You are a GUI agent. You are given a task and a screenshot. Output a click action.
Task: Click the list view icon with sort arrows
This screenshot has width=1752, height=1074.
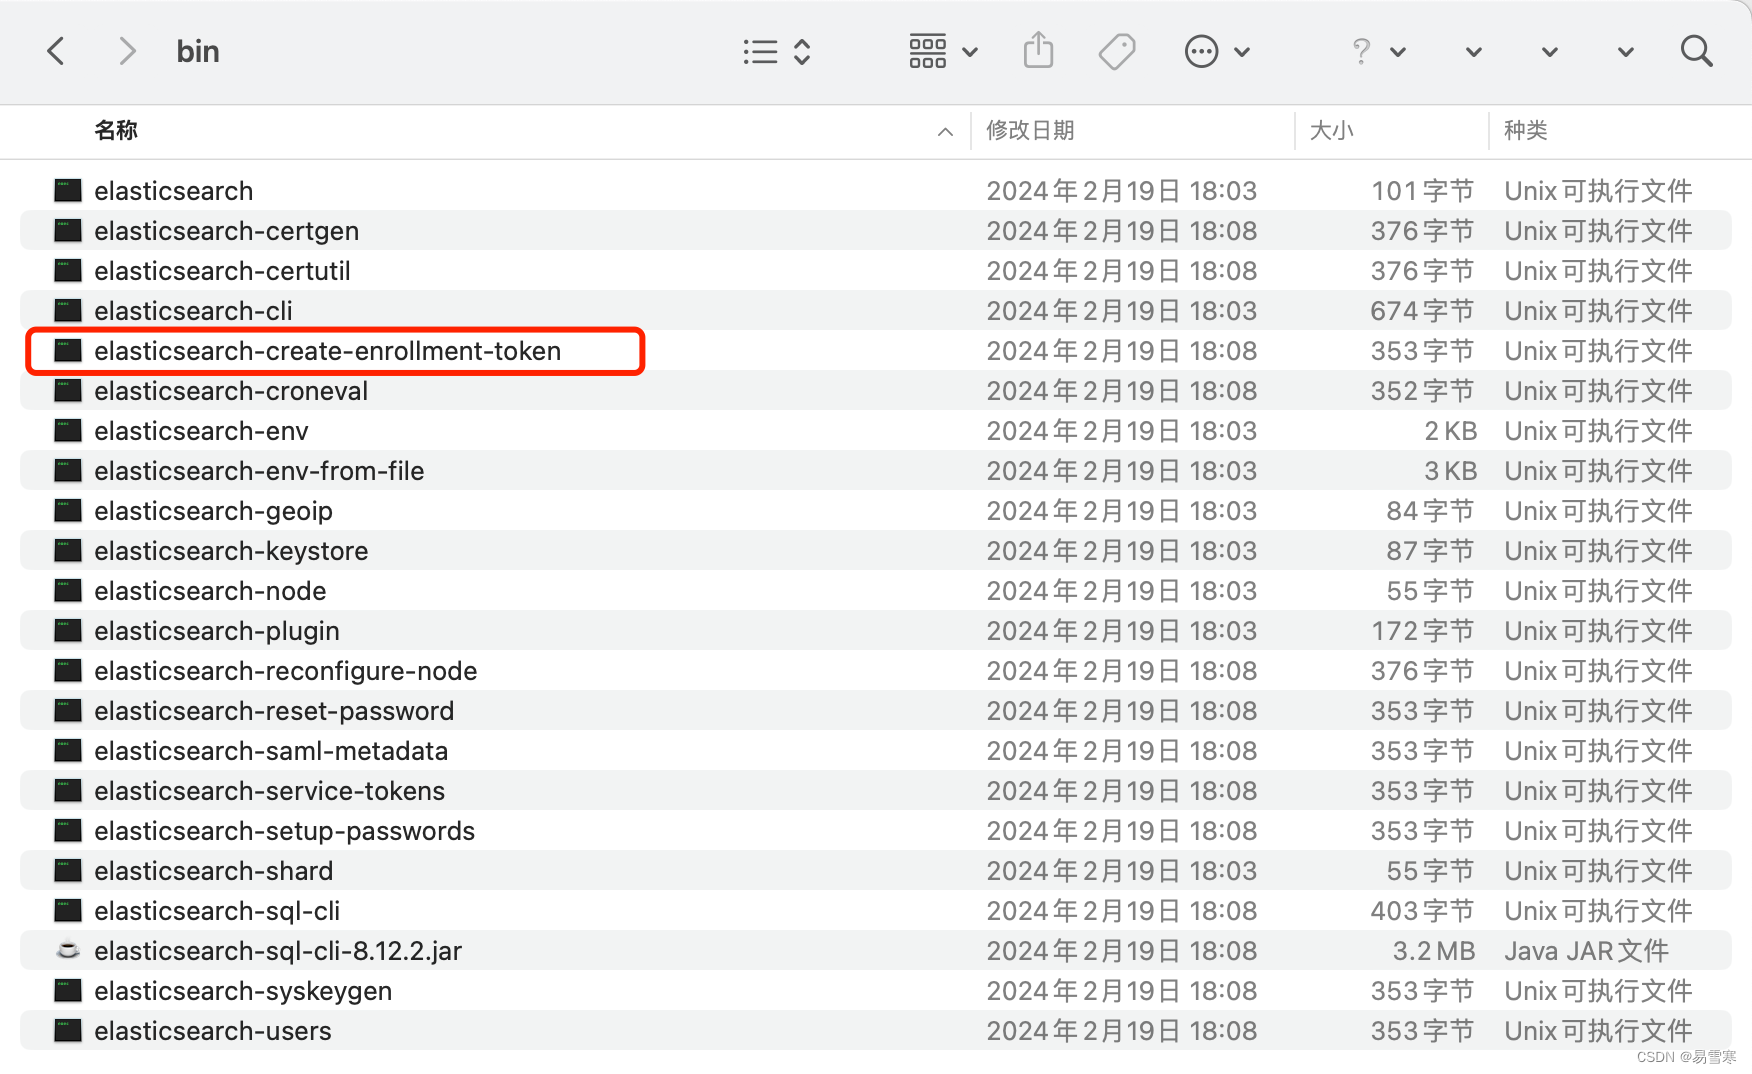[760, 51]
